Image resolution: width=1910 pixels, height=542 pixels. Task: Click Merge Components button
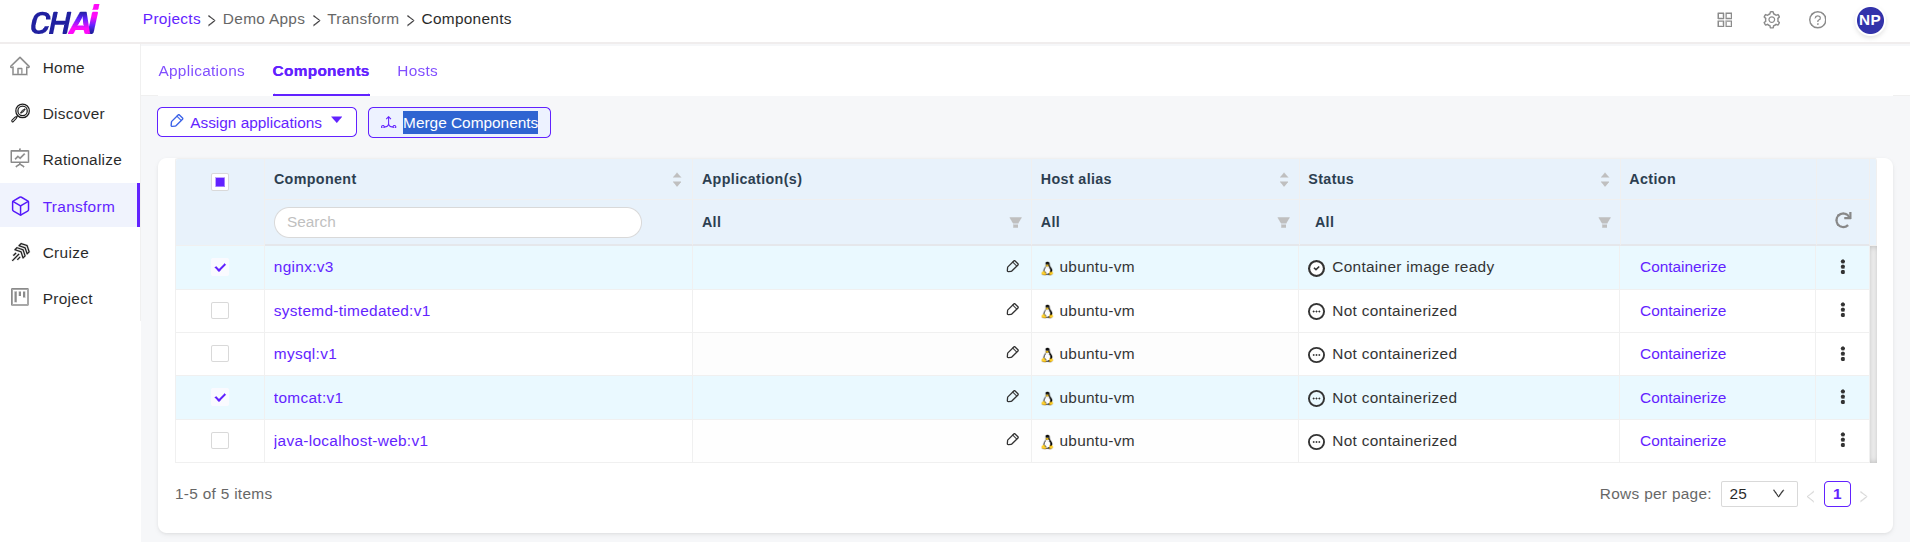pos(459,122)
